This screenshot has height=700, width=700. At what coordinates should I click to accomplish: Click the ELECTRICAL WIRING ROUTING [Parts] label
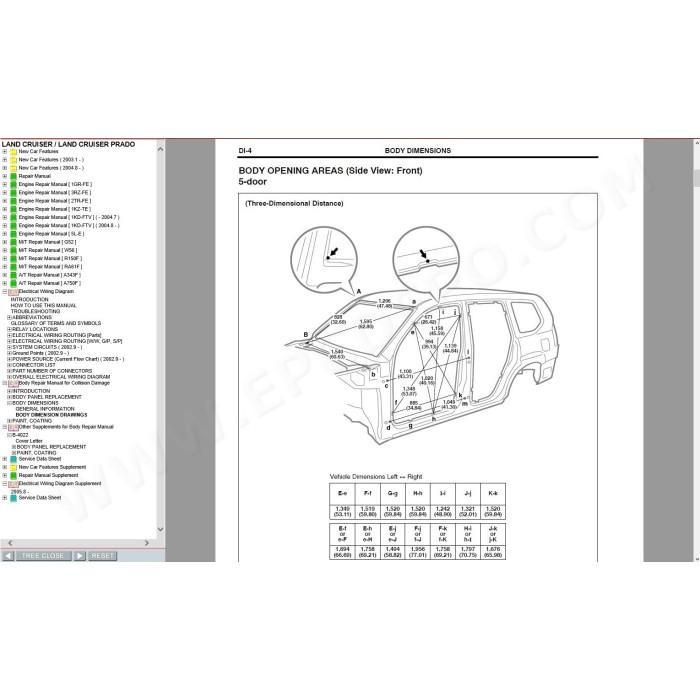click(57, 335)
